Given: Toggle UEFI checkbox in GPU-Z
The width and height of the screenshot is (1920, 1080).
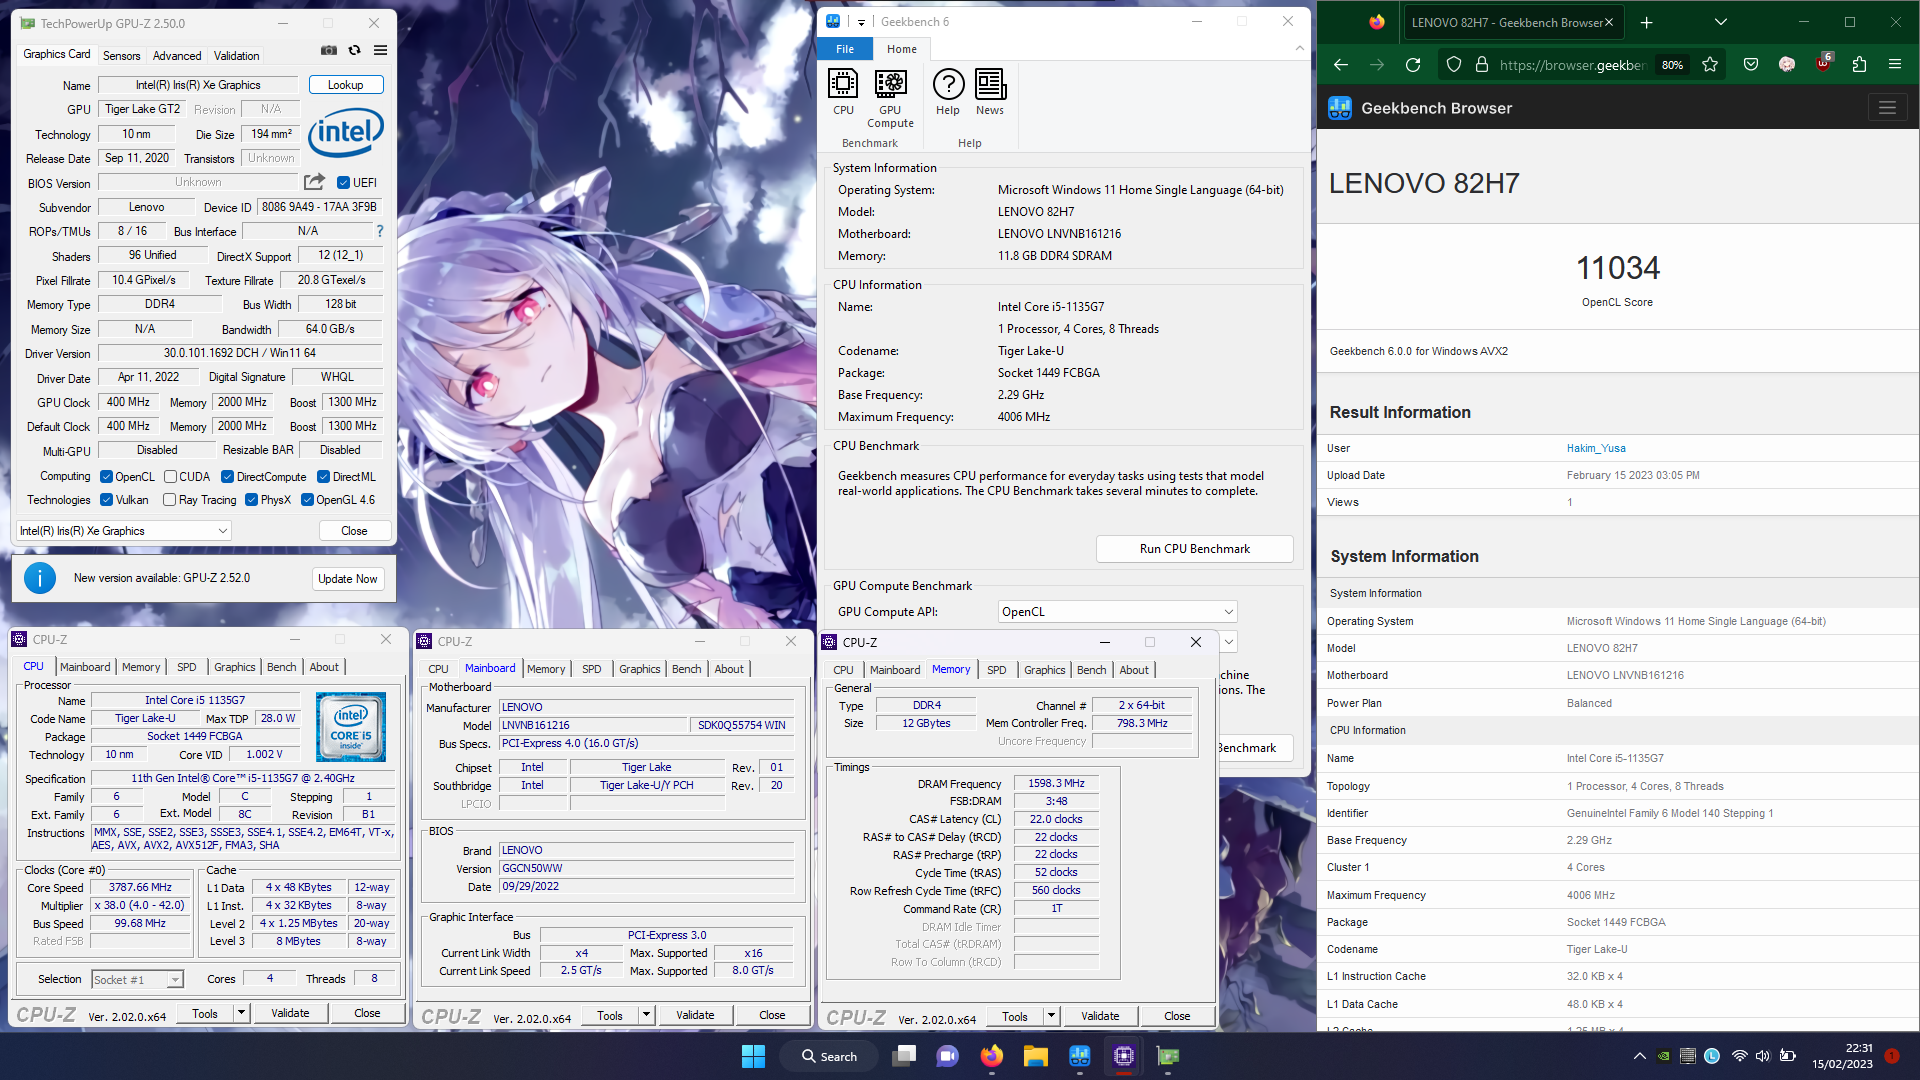Looking at the screenshot, I should (x=343, y=183).
